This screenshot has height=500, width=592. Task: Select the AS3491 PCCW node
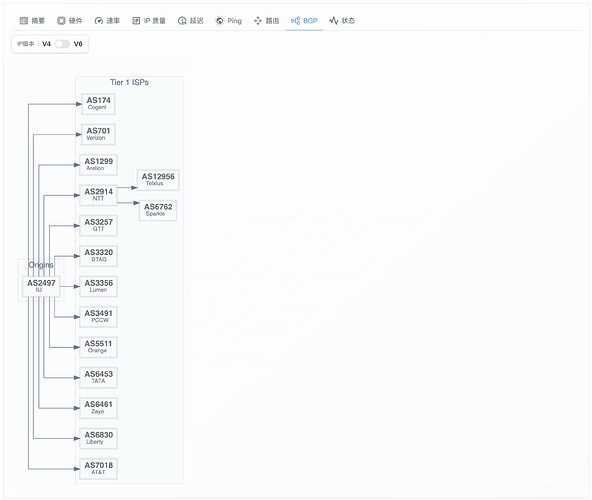coord(99,317)
